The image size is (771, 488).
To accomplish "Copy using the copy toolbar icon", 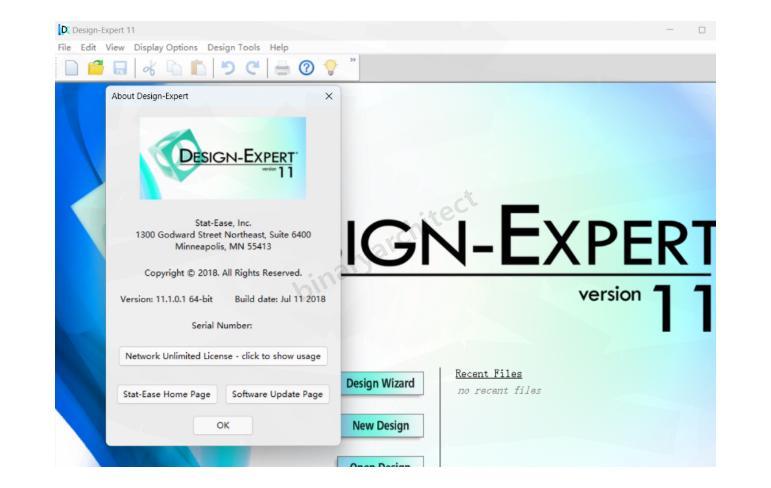I will point(174,68).
